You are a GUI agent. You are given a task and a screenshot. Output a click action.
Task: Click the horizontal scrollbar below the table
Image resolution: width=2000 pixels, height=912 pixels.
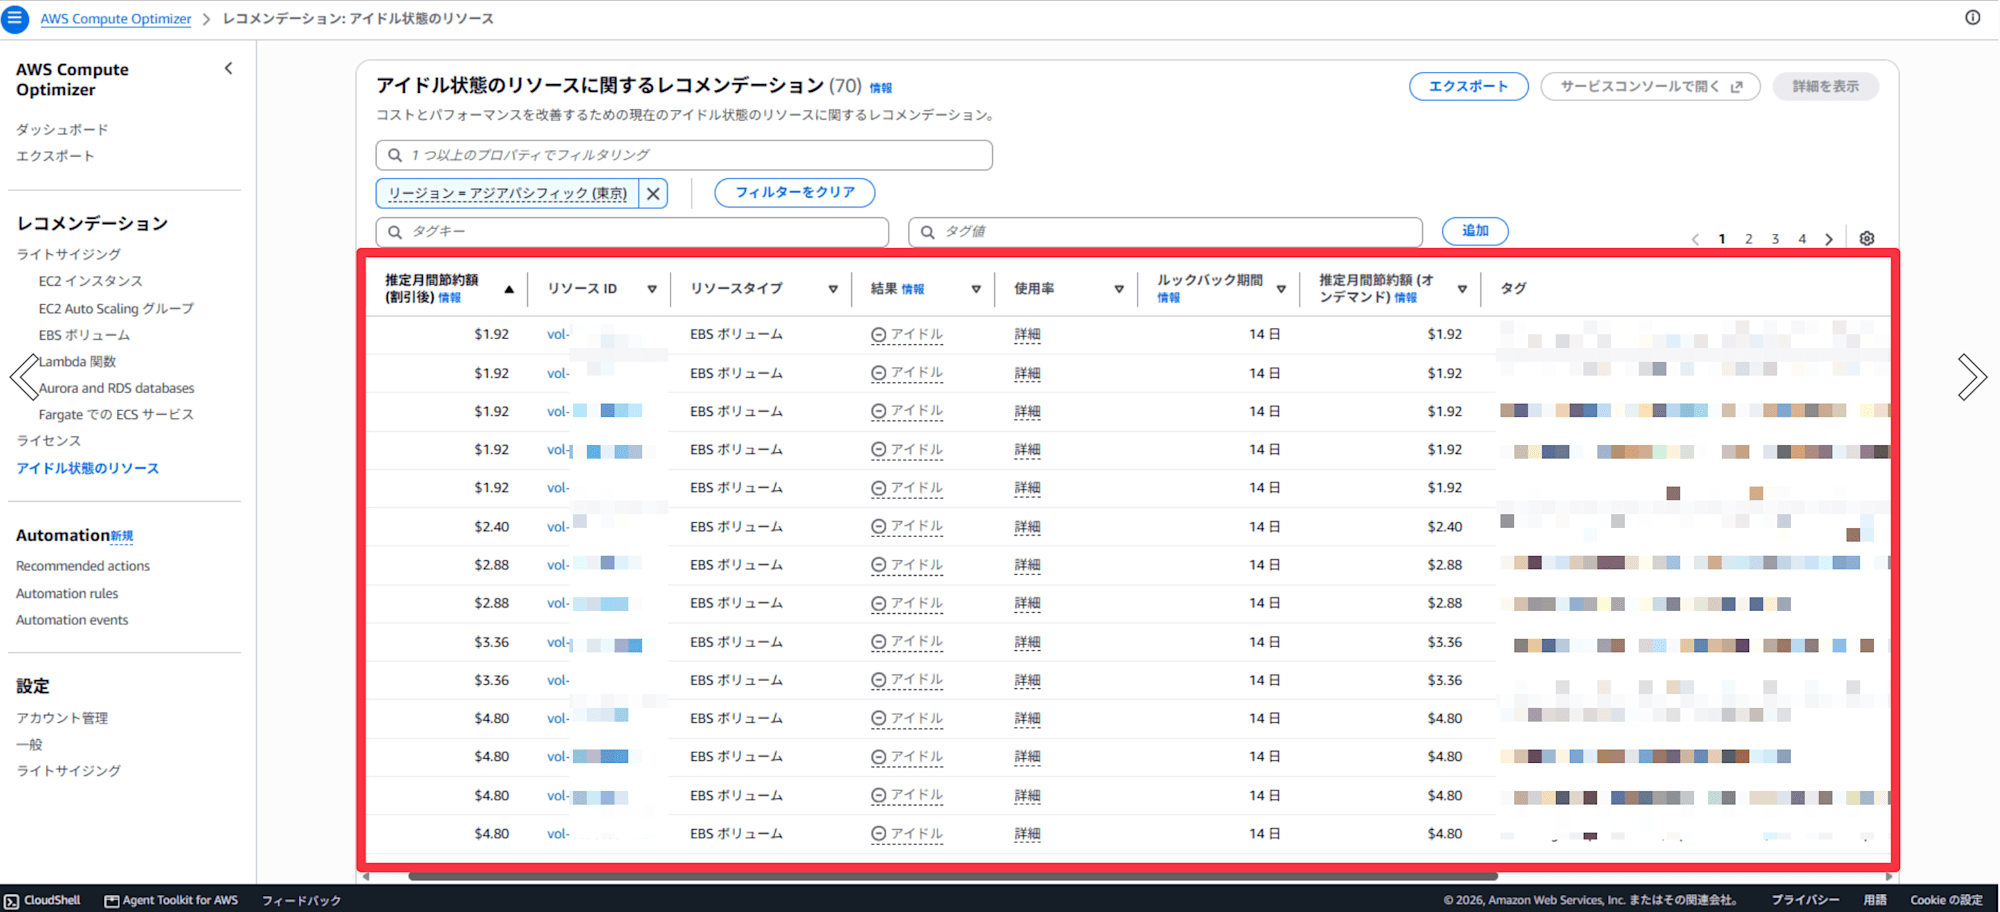tap(952, 877)
